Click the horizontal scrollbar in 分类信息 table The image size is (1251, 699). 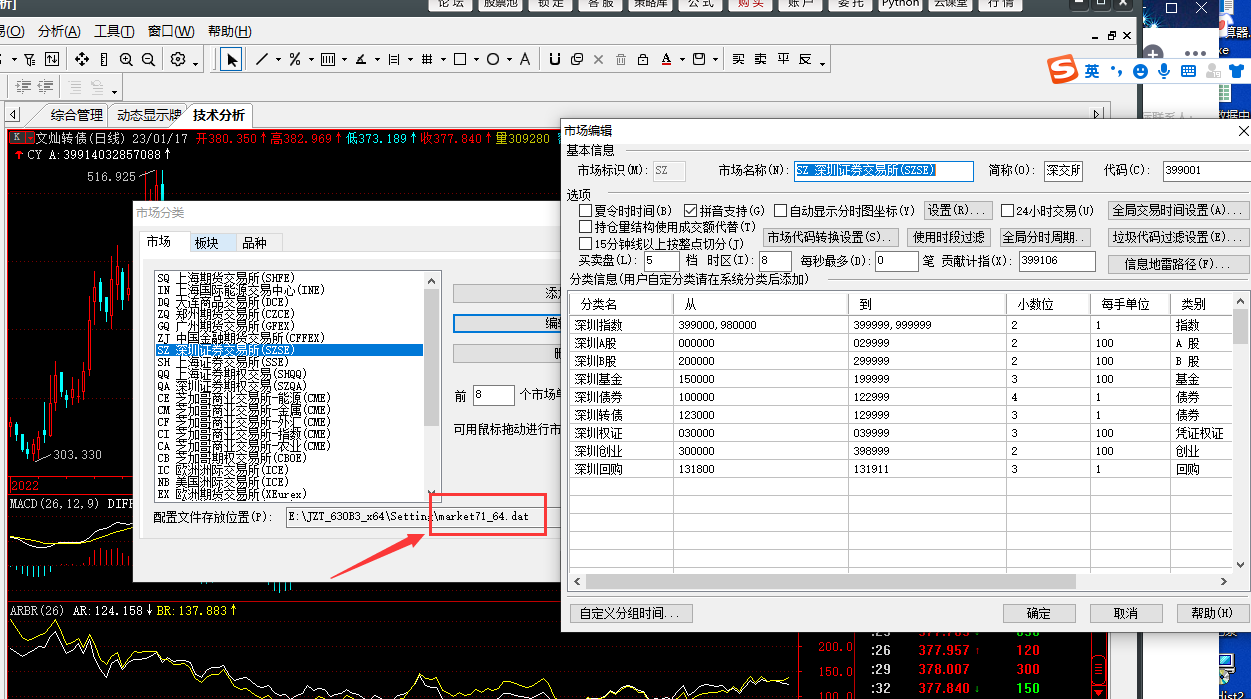coord(822,581)
